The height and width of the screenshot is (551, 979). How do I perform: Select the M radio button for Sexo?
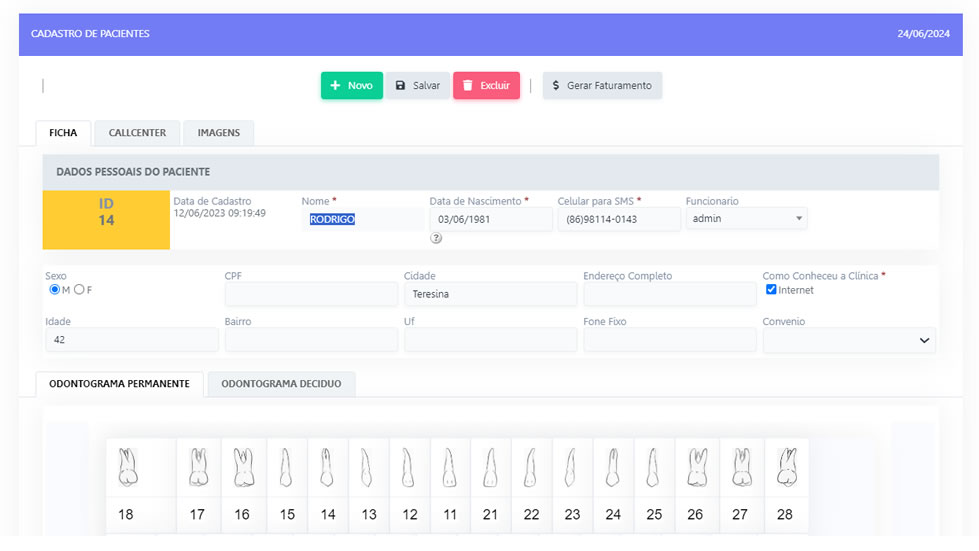point(55,290)
